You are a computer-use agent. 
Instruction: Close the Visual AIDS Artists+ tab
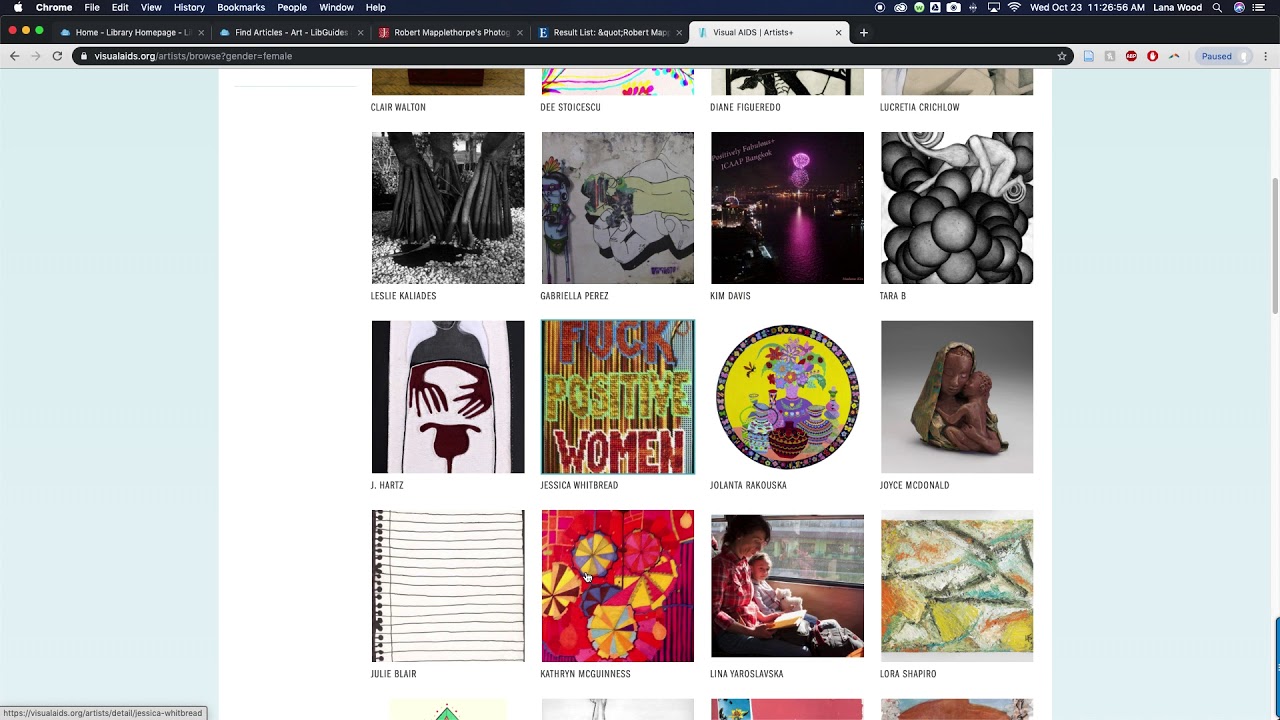838,32
